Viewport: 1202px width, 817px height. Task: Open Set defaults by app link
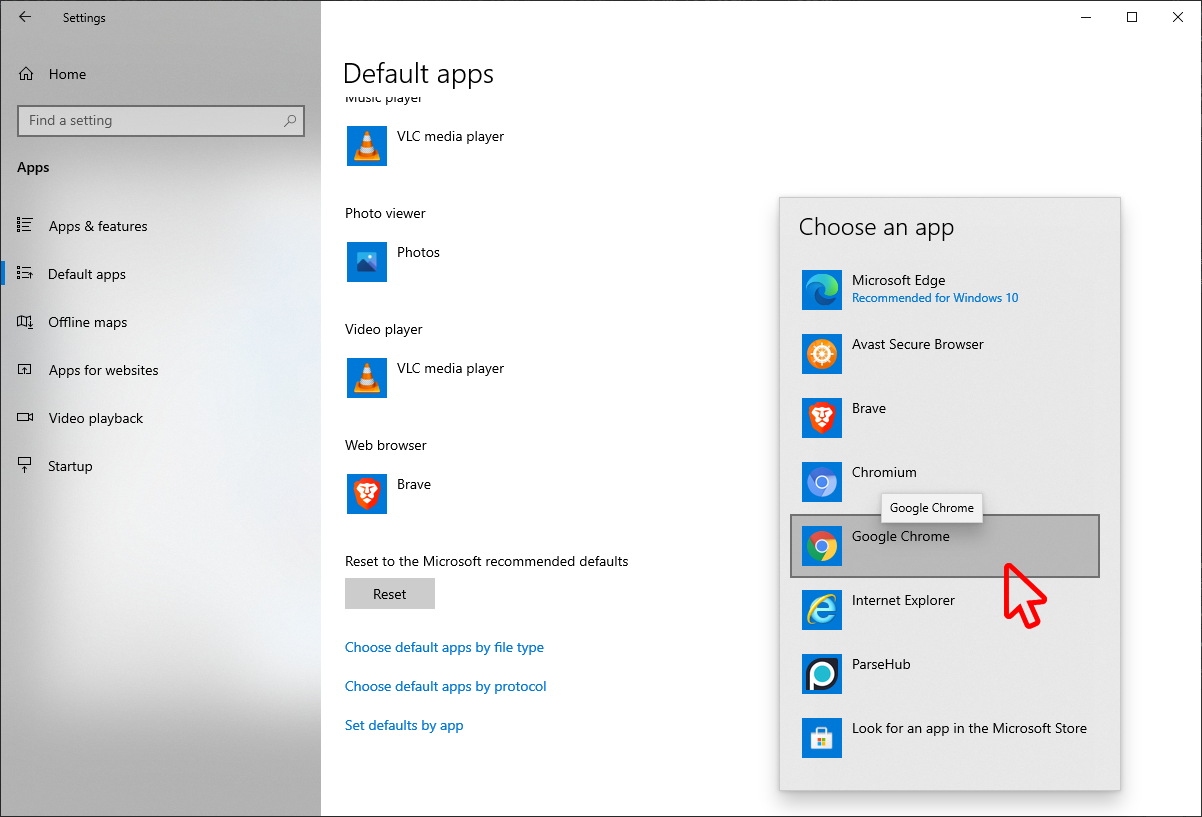click(x=404, y=725)
